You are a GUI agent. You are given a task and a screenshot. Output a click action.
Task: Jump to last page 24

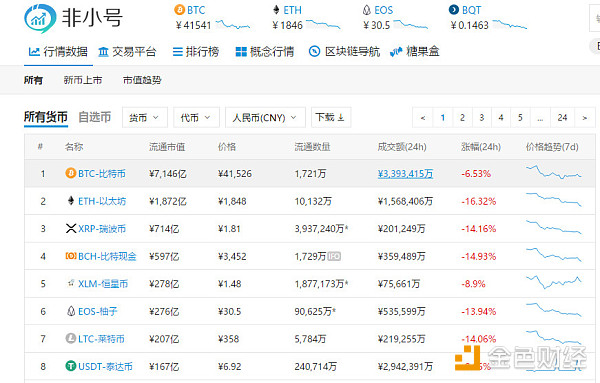point(562,118)
